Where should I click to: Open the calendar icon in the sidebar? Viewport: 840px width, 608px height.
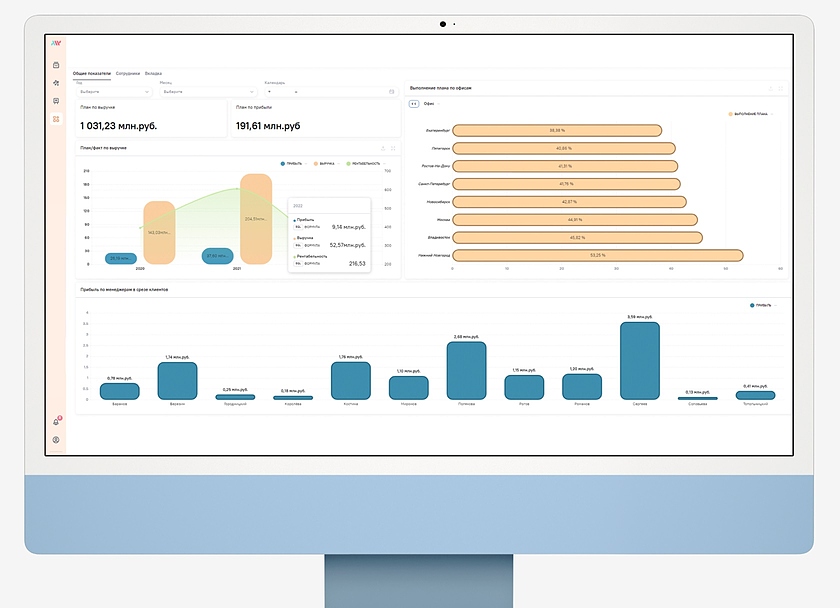56,65
